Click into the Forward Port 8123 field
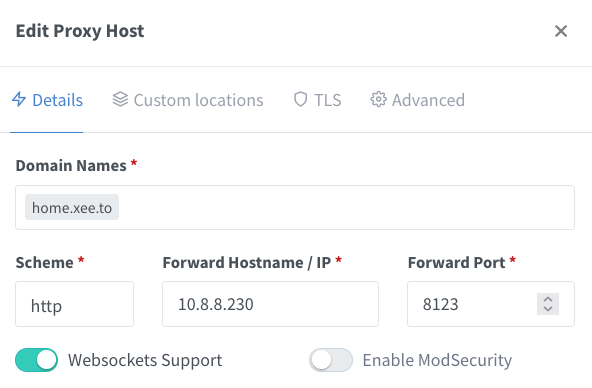Image resolution: width=592 pixels, height=388 pixels. (x=472, y=304)
